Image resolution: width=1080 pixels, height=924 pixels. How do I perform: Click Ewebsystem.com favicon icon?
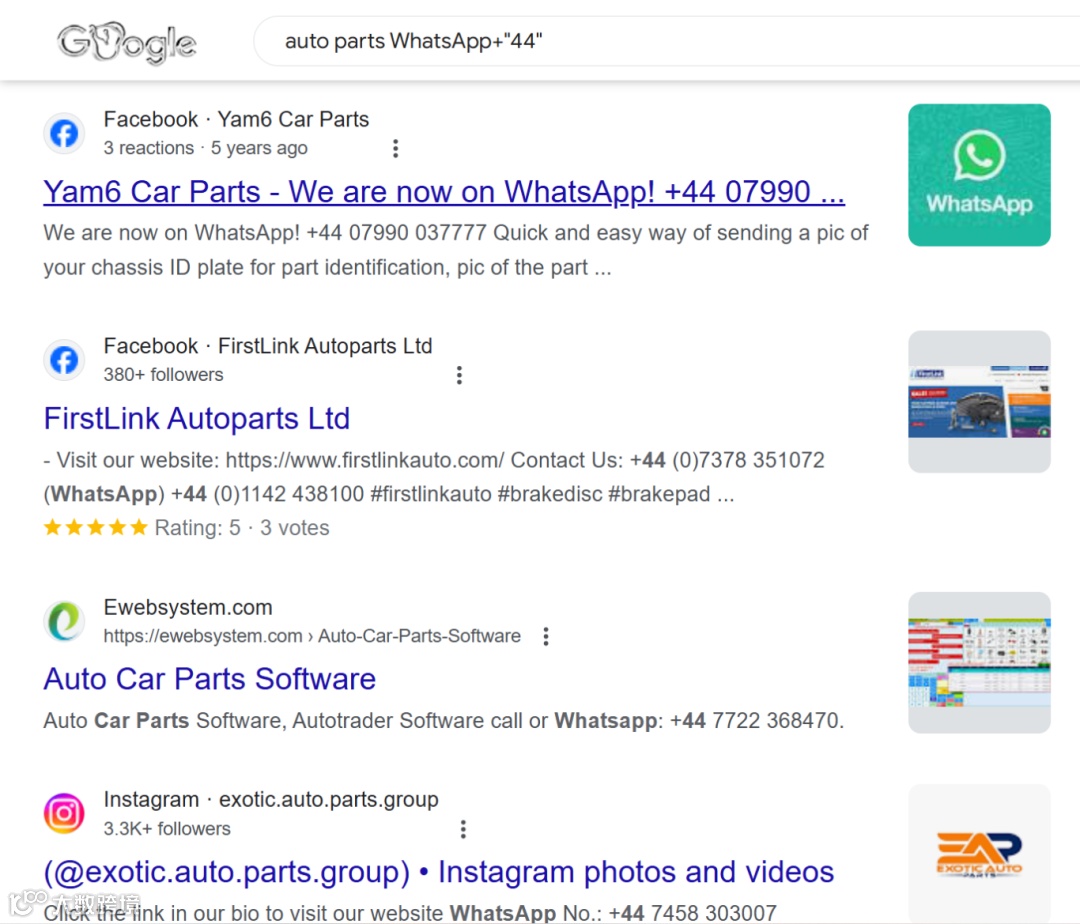click(x=64, y=621)
